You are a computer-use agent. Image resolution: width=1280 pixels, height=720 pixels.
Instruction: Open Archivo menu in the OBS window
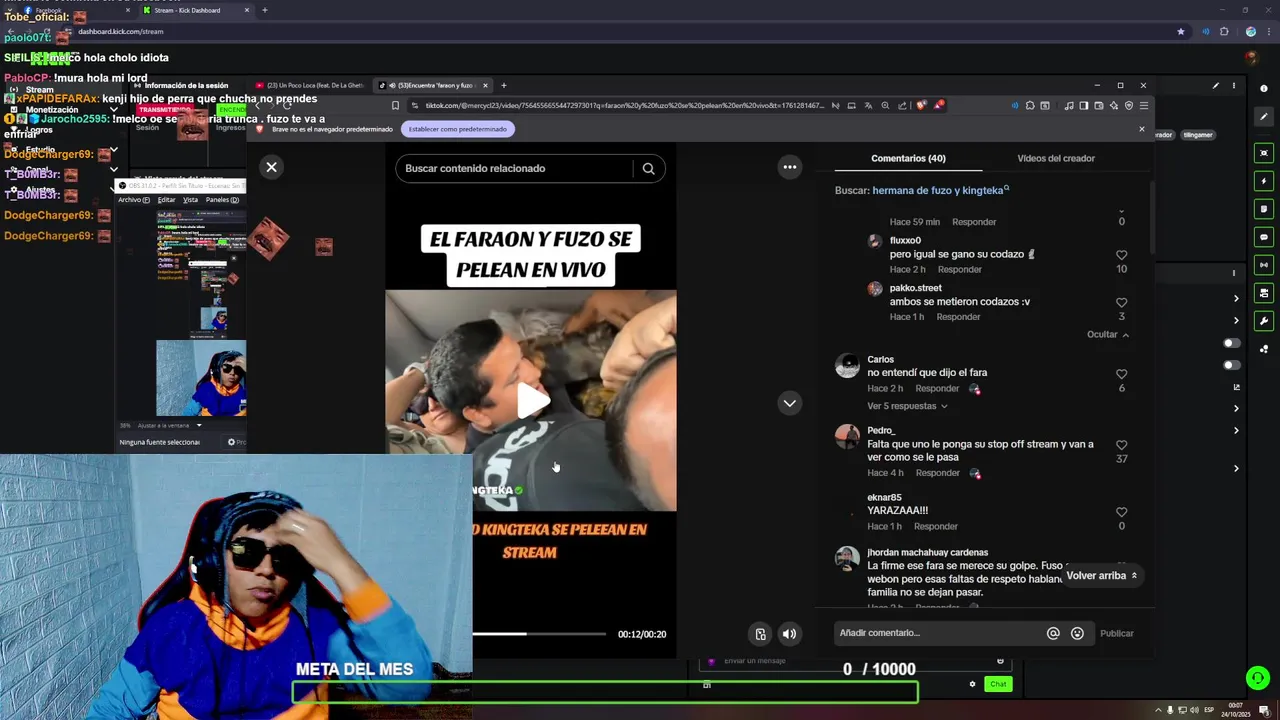(133, 200)
